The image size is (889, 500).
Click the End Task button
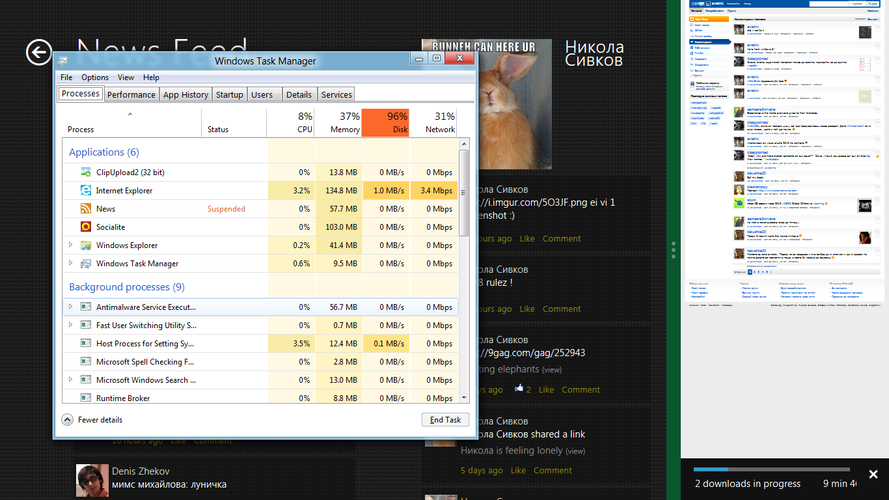pos(445,420)
